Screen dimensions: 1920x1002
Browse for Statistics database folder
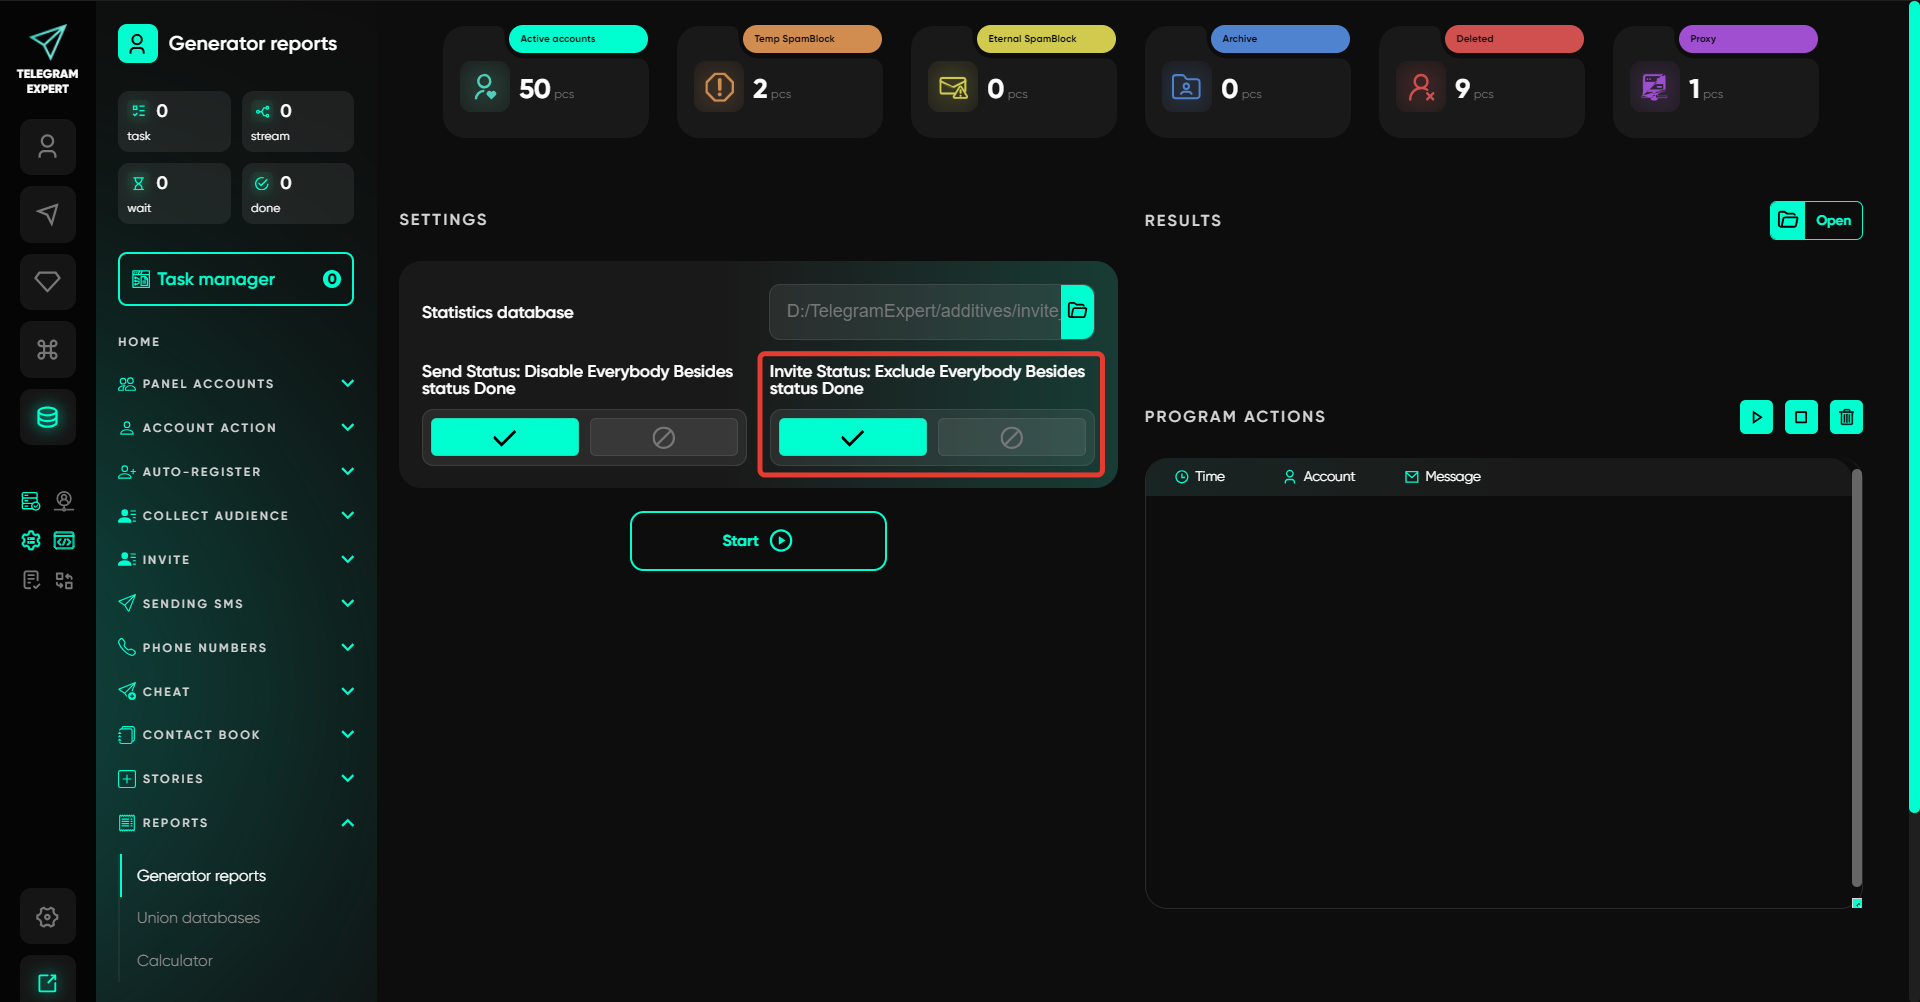1077,311
